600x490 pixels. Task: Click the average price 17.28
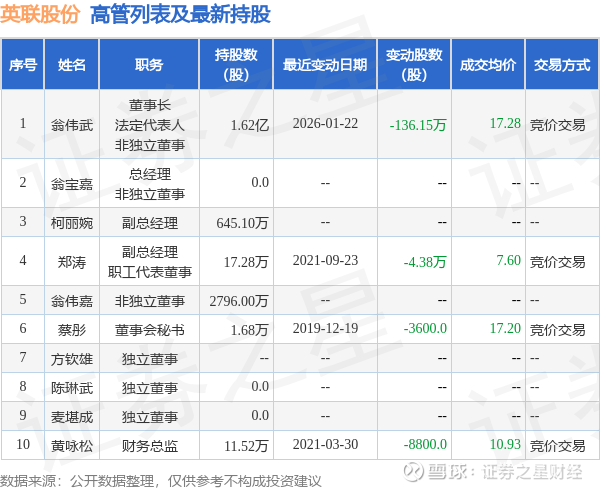(505, 123)
